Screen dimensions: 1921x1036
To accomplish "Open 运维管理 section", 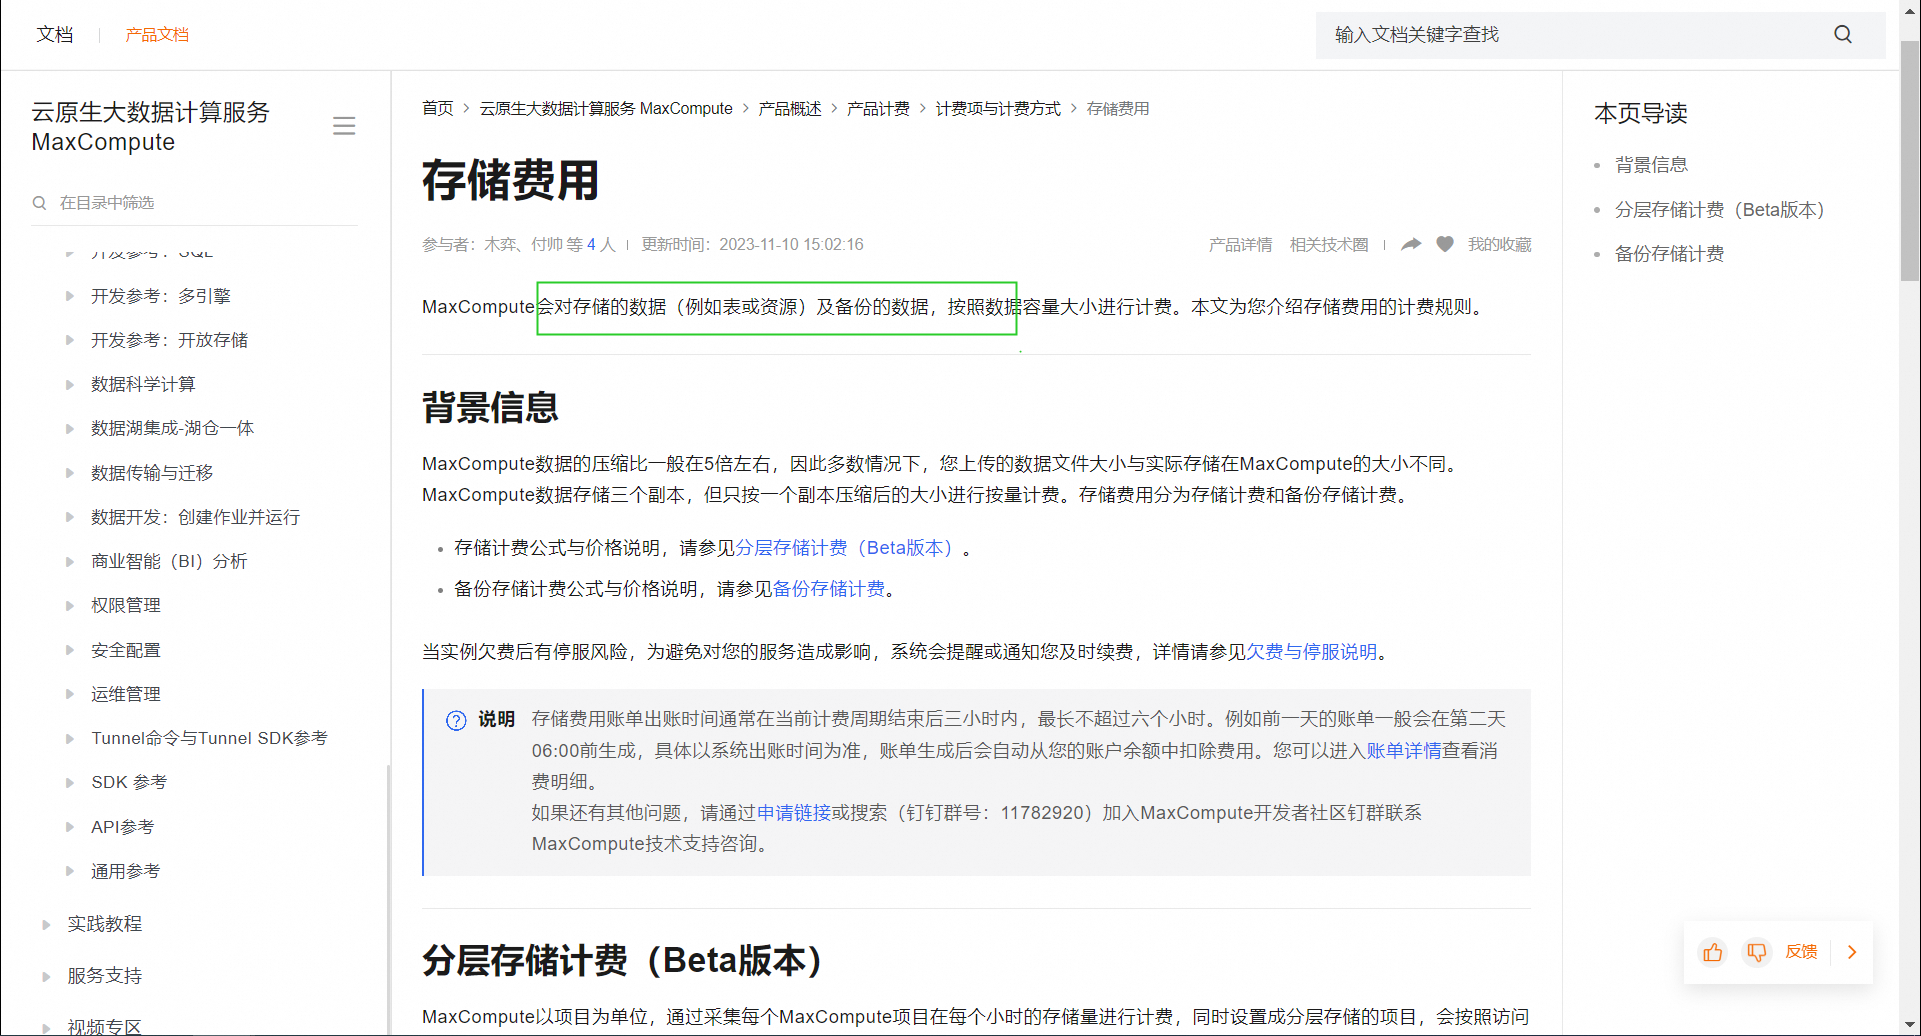I will [x=126, y=694].
